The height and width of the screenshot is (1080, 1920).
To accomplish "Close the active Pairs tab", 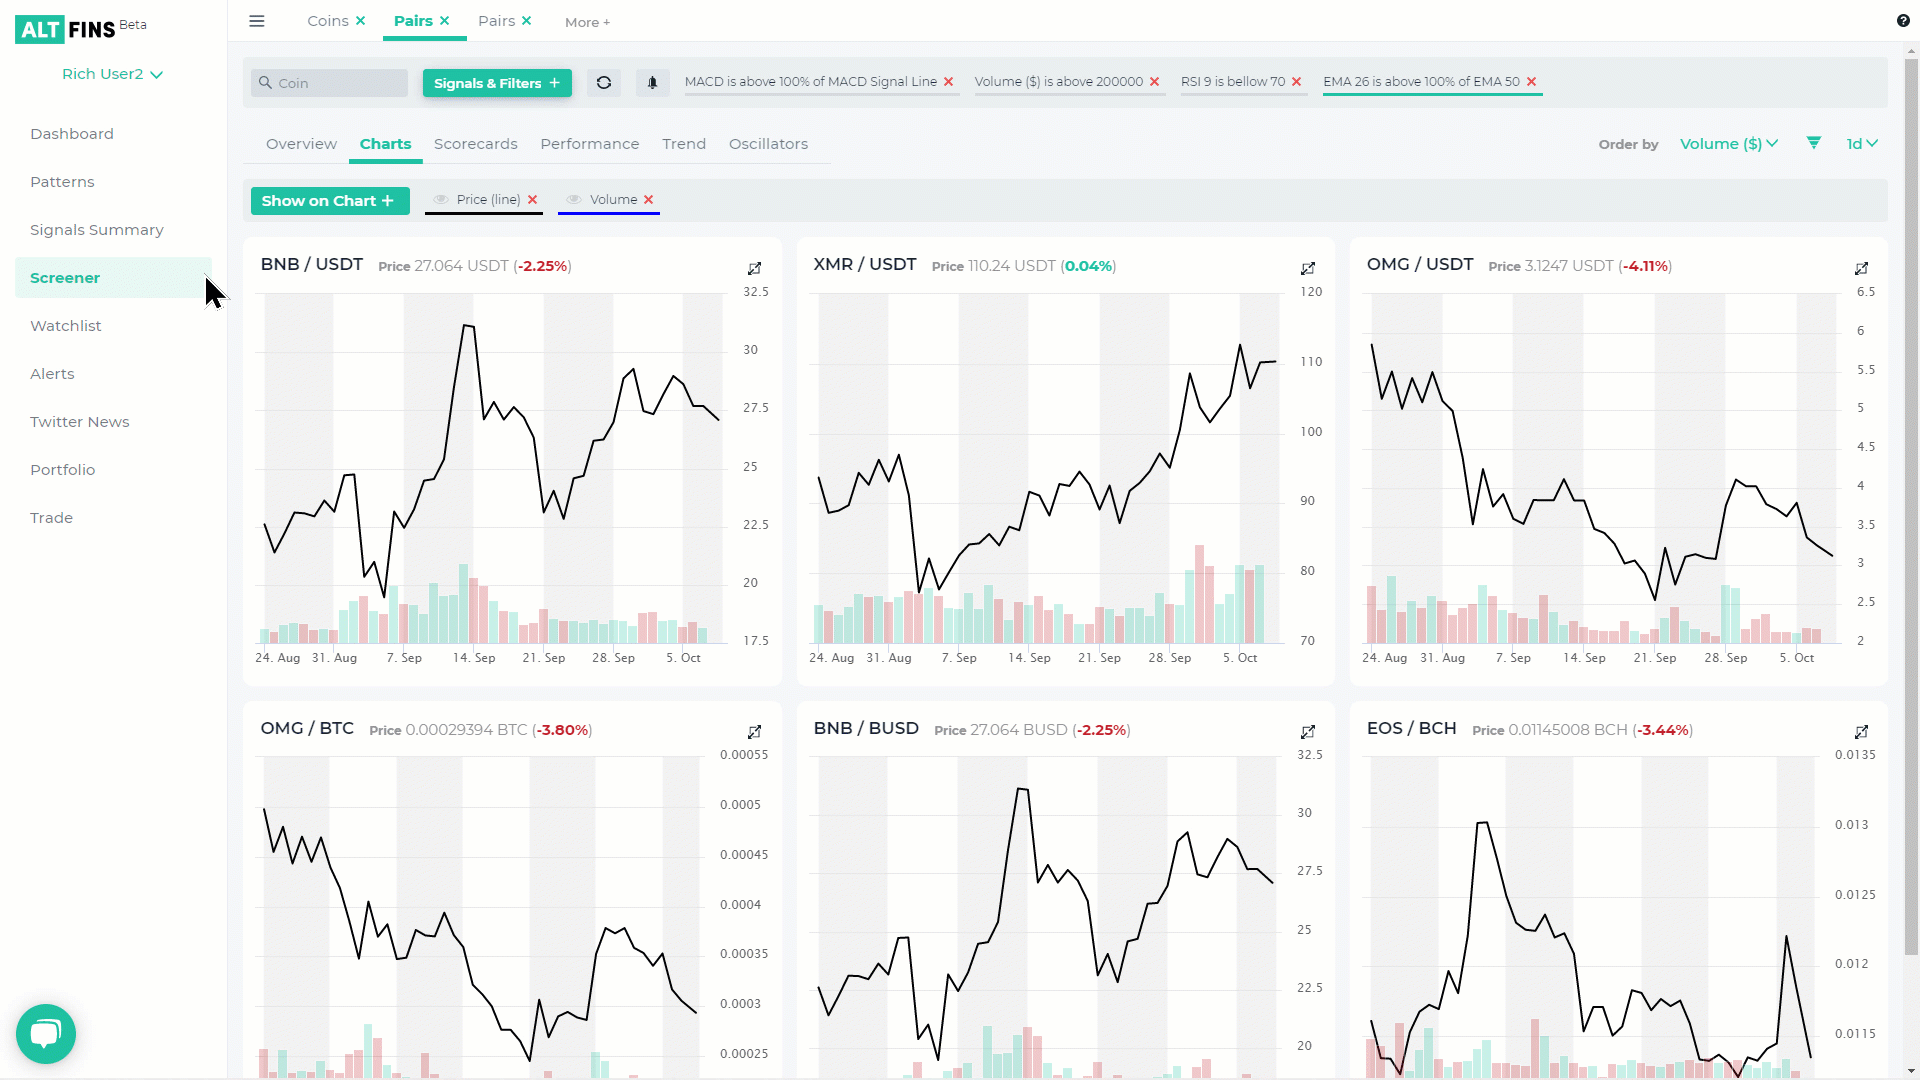I will point(445,21).
